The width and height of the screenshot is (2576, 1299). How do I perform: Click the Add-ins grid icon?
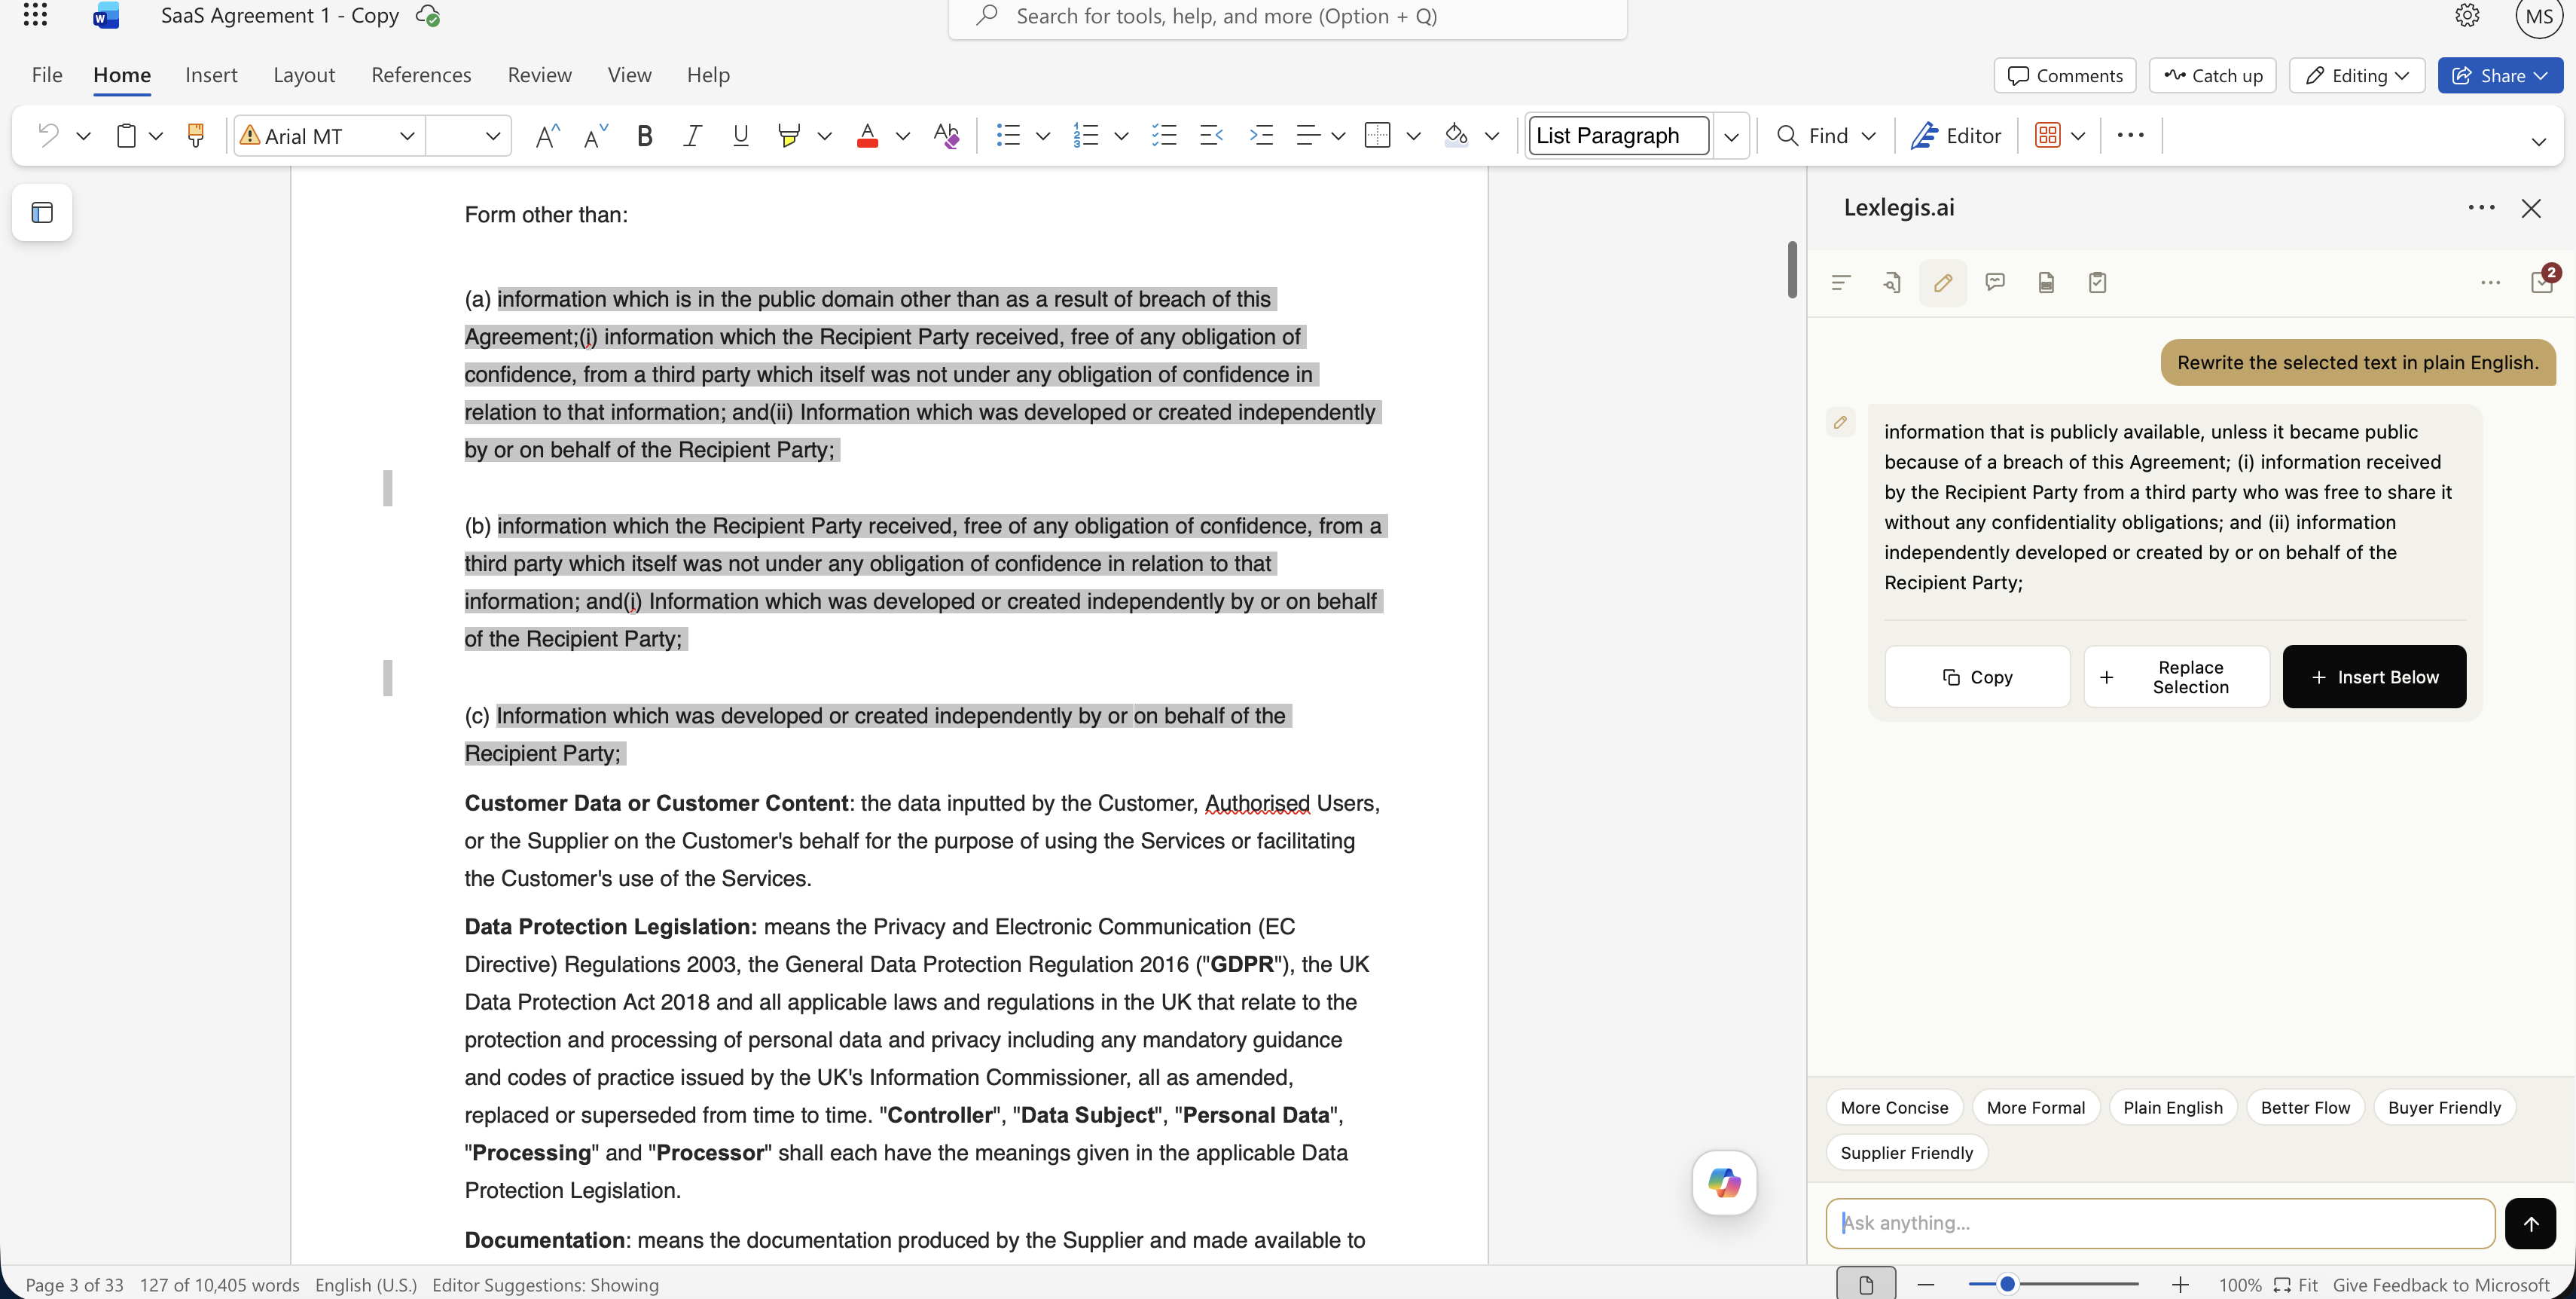pyautogui.click(x=2047, y=135)
